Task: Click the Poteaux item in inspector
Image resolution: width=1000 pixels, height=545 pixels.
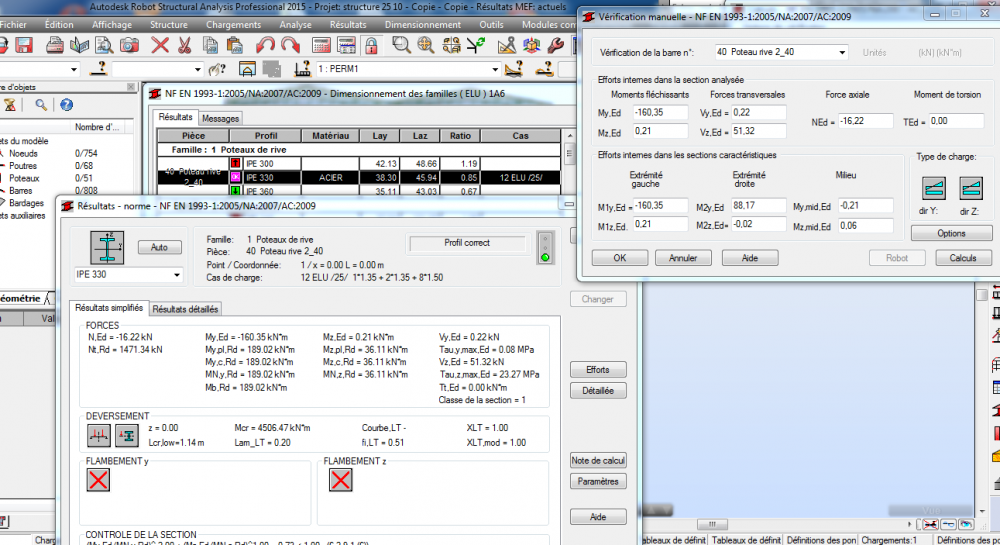Action: click(24, 178)
